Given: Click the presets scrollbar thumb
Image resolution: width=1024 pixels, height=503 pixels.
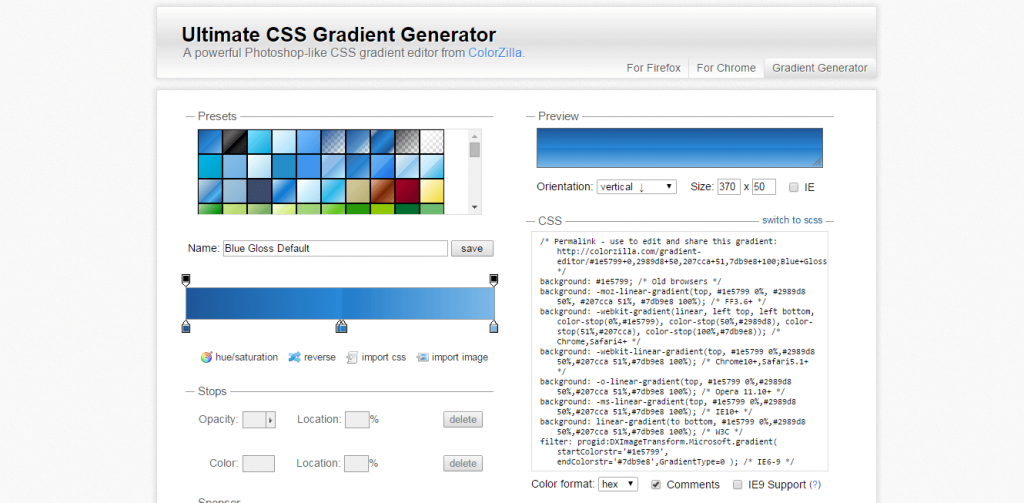Looking at the screenshot, I should (475, 150).
